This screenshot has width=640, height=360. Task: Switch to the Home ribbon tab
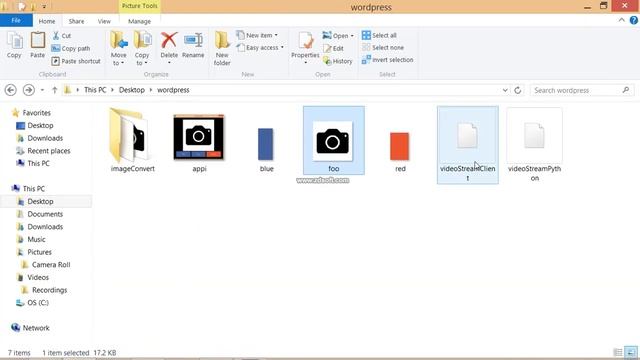pyautogui.click(x=47, y=21)
